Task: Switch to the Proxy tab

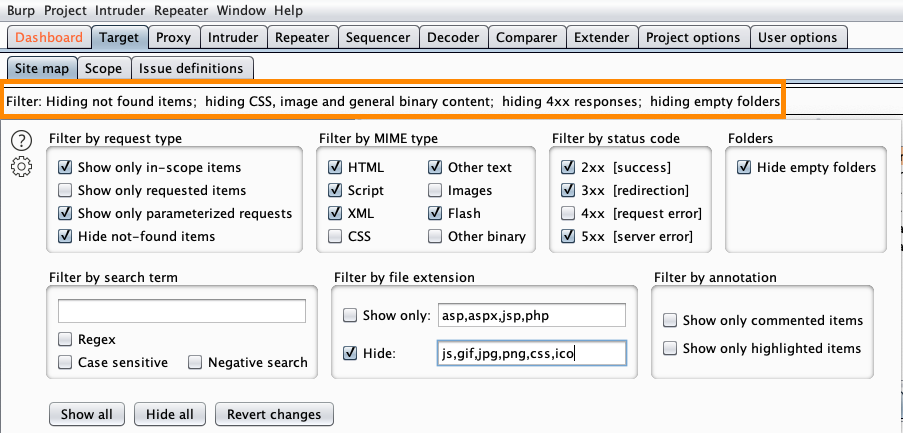Action: pyautogui.click(x=173, y=38)
